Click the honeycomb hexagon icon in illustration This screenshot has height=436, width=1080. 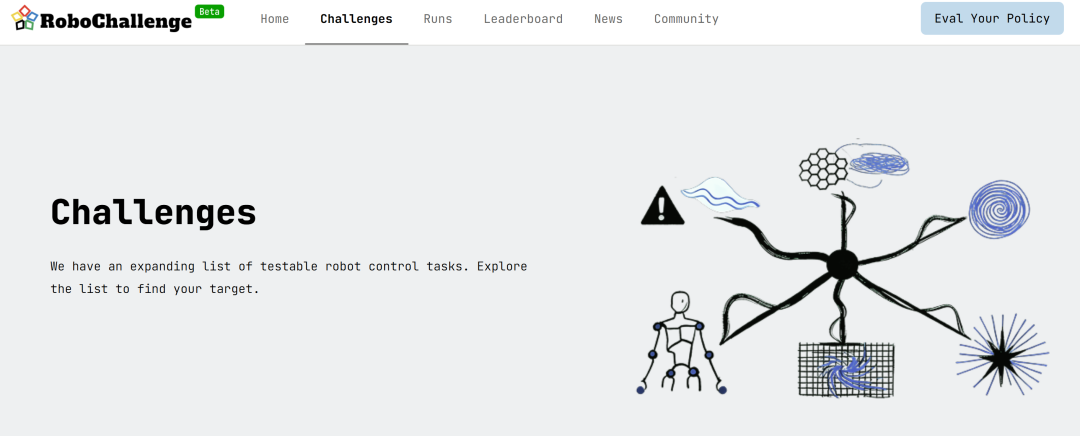823,169
